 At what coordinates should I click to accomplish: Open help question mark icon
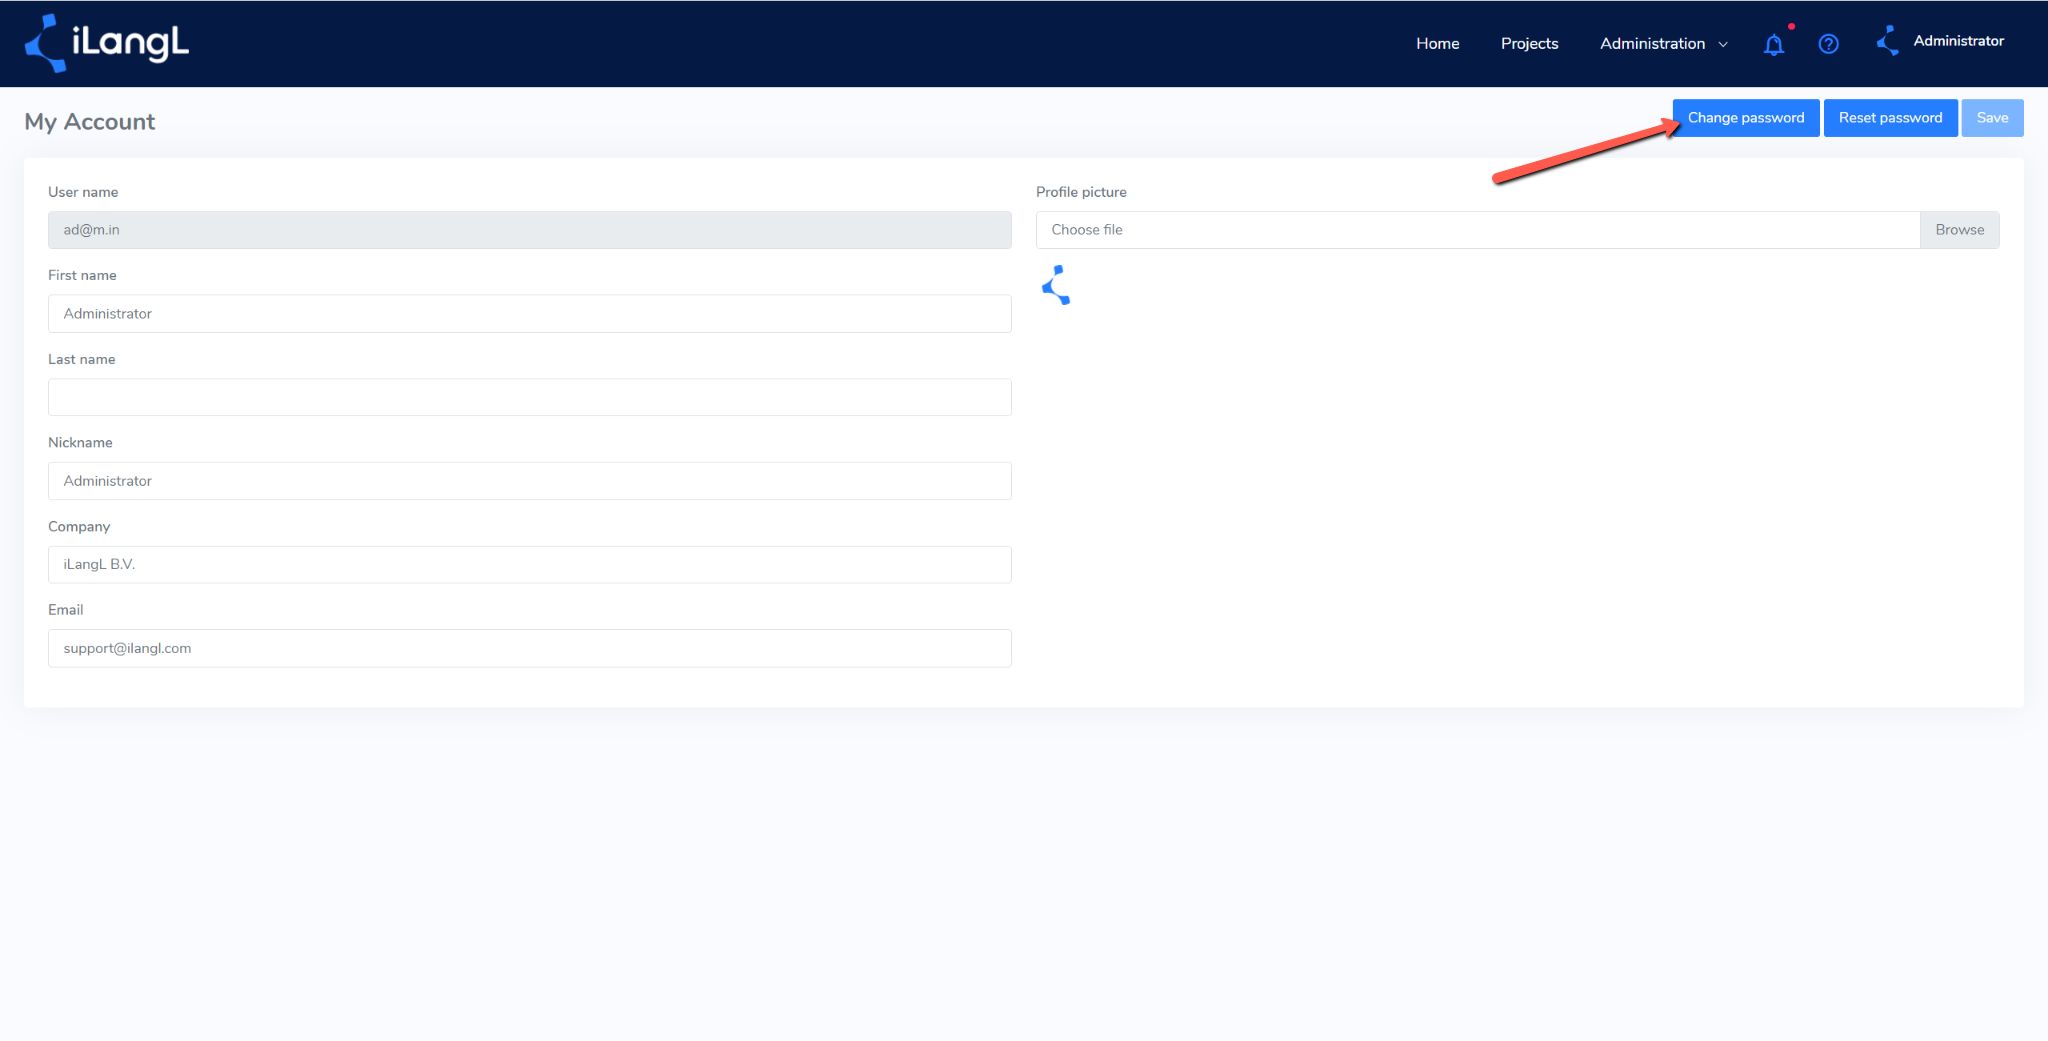pos(1828,44)
